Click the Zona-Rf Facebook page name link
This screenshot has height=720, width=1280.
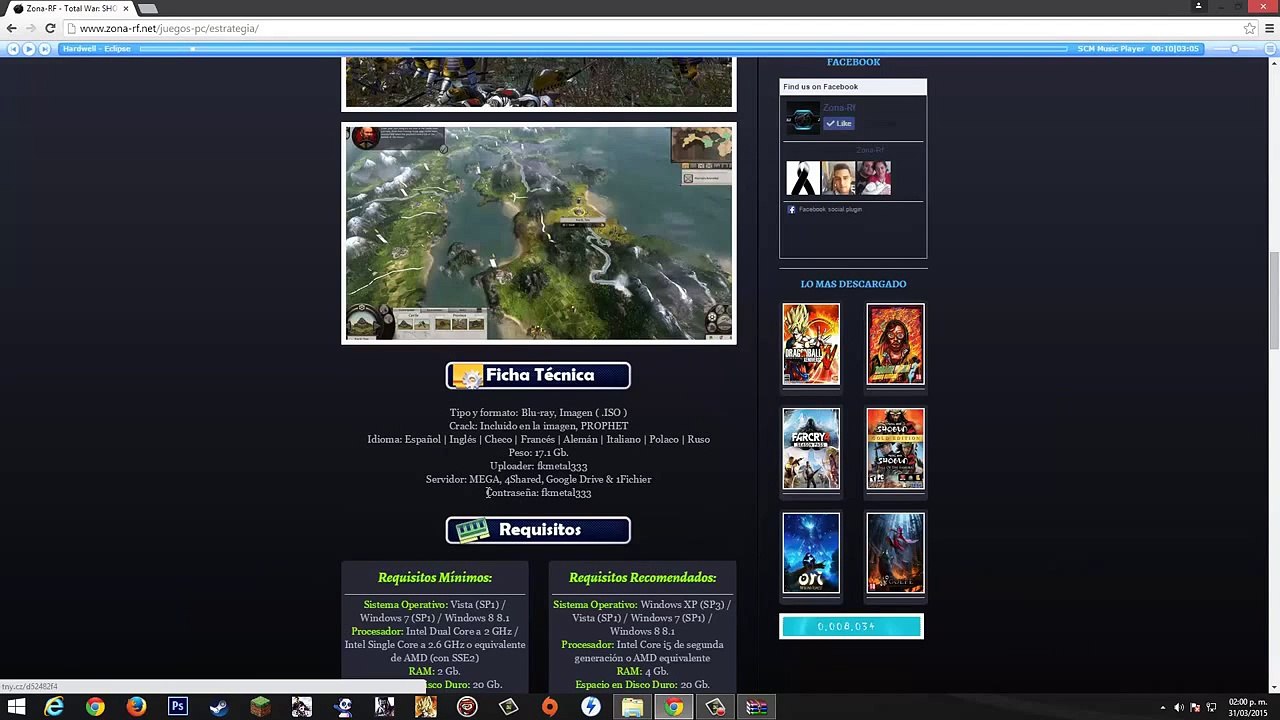[839, 108]
